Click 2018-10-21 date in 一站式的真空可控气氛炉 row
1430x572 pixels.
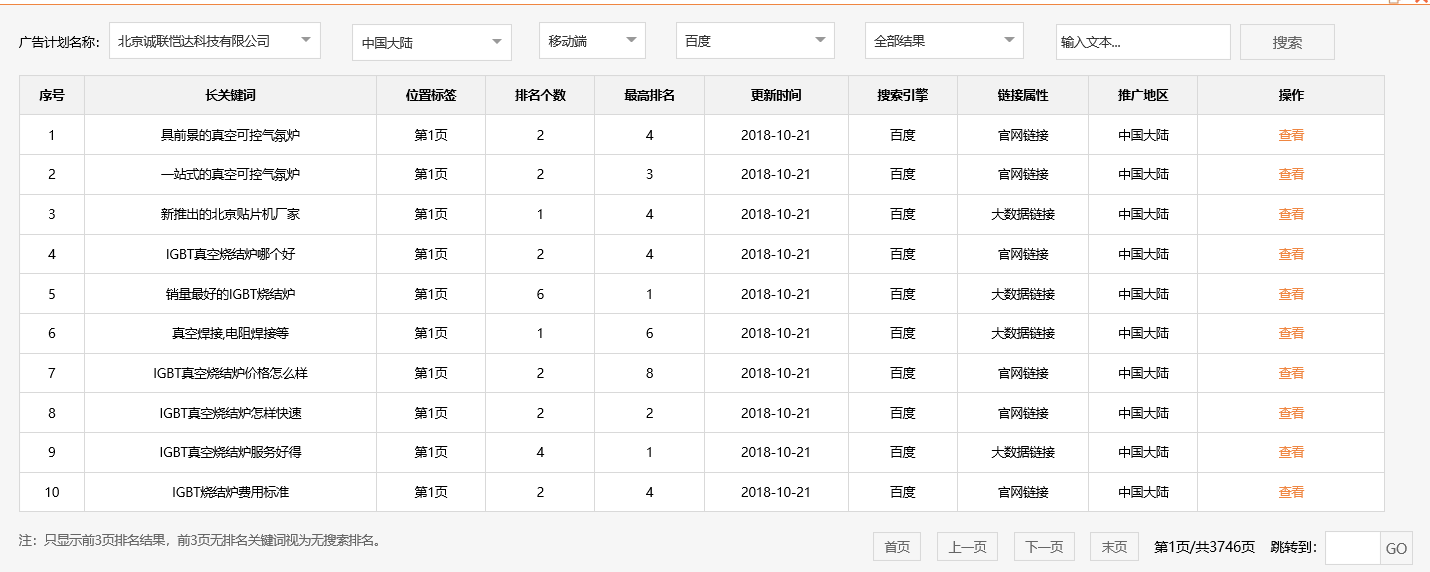[776, 174]
